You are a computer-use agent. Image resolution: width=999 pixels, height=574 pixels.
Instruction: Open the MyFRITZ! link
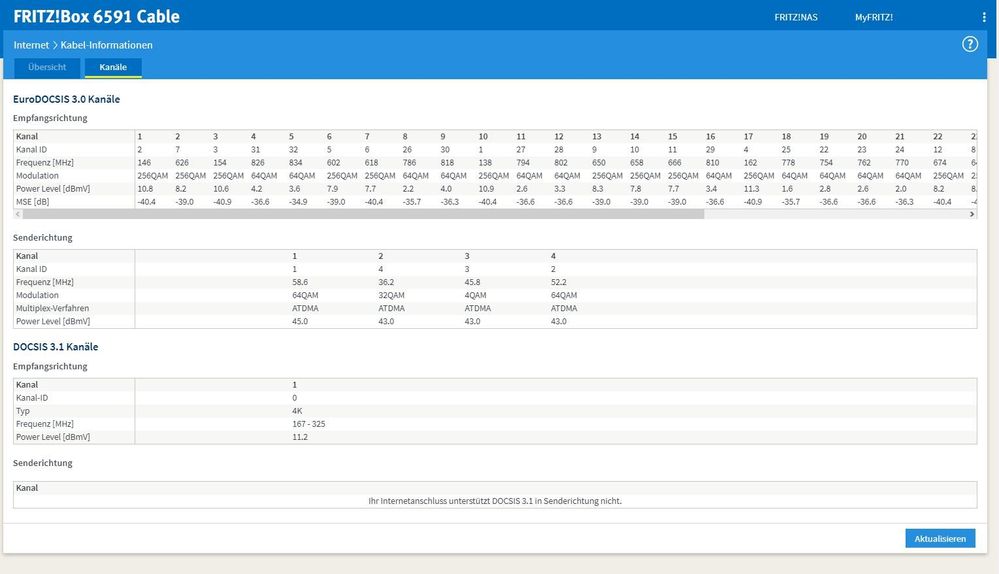(873, 17)
